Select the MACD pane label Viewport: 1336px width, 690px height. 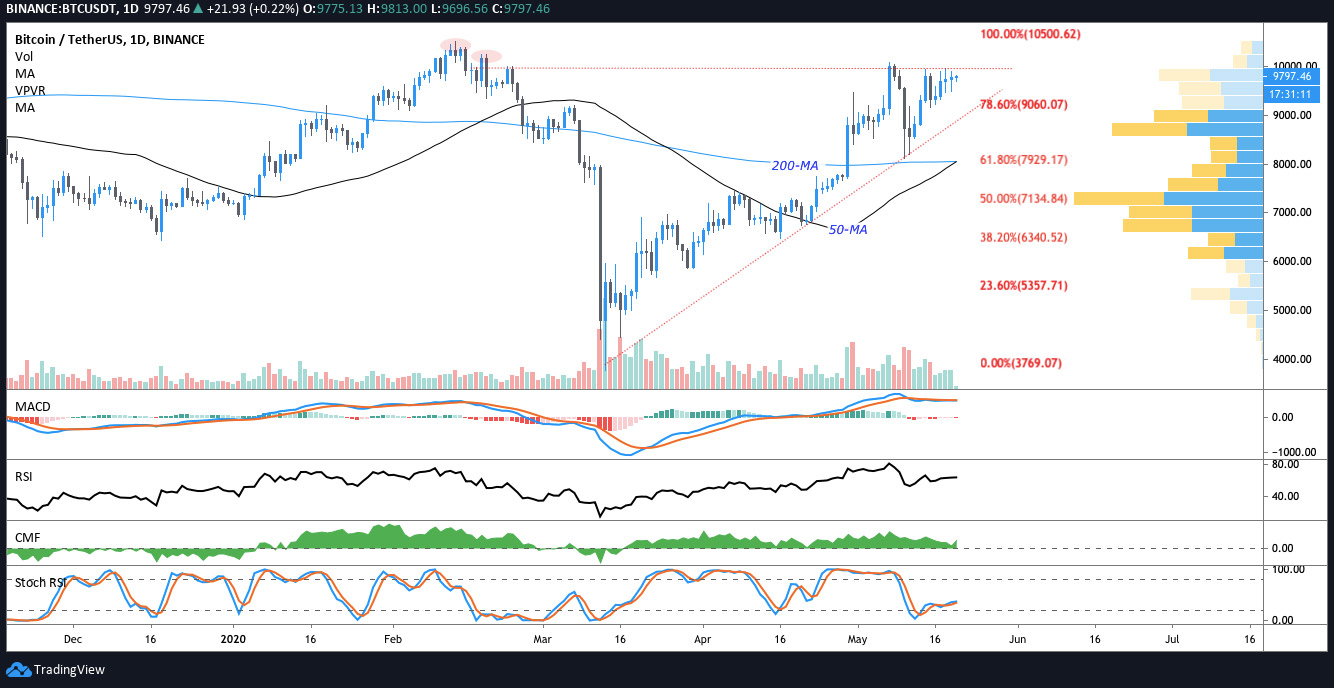click(x=33, y=406)
